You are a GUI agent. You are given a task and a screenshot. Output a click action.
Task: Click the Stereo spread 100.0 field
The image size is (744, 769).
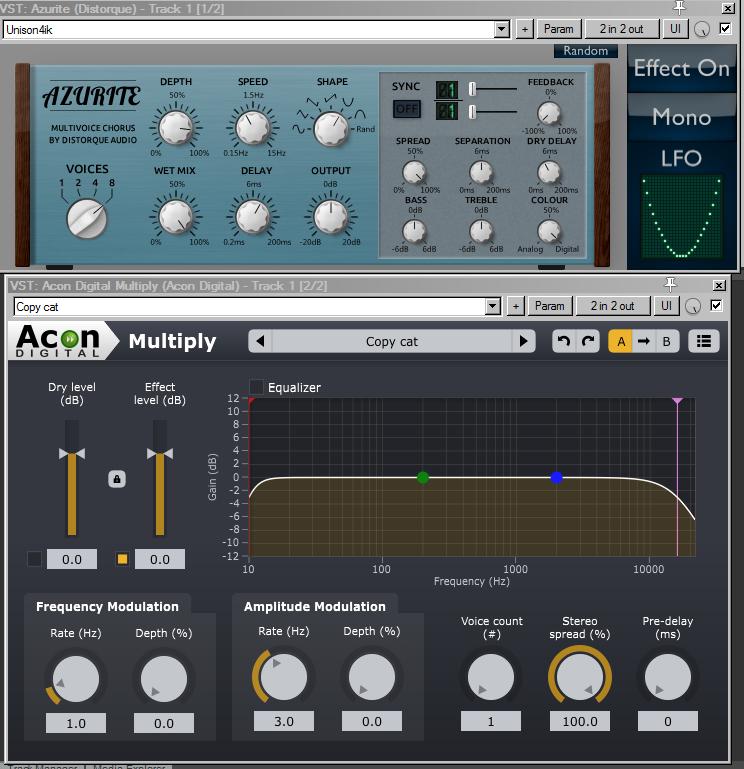click(580, 721)
